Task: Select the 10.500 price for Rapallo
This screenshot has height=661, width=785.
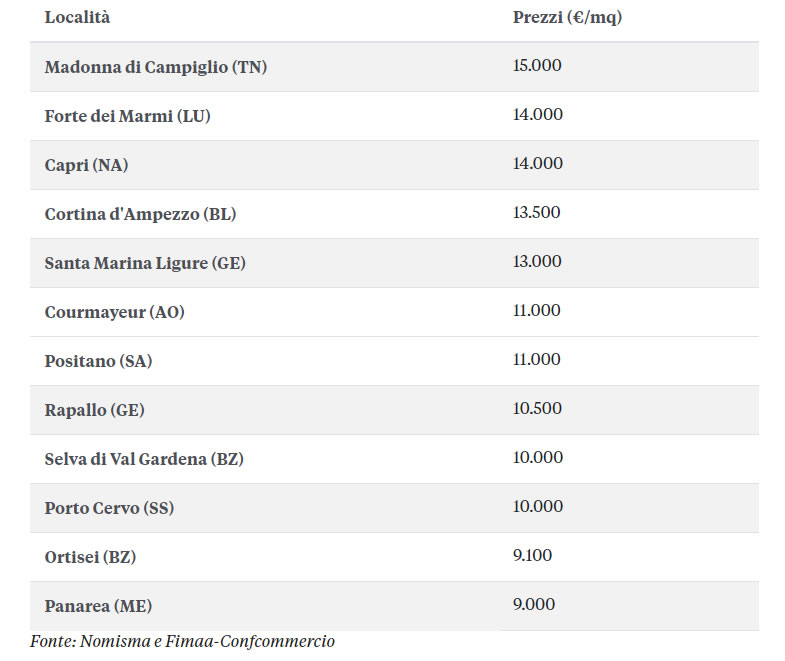Action: (x=537, y=408)
